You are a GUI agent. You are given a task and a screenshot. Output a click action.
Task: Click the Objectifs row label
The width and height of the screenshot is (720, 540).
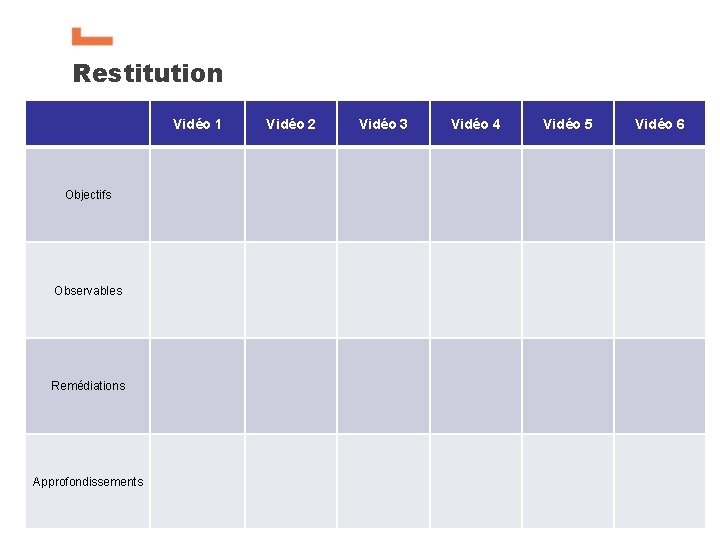[88, 195]
